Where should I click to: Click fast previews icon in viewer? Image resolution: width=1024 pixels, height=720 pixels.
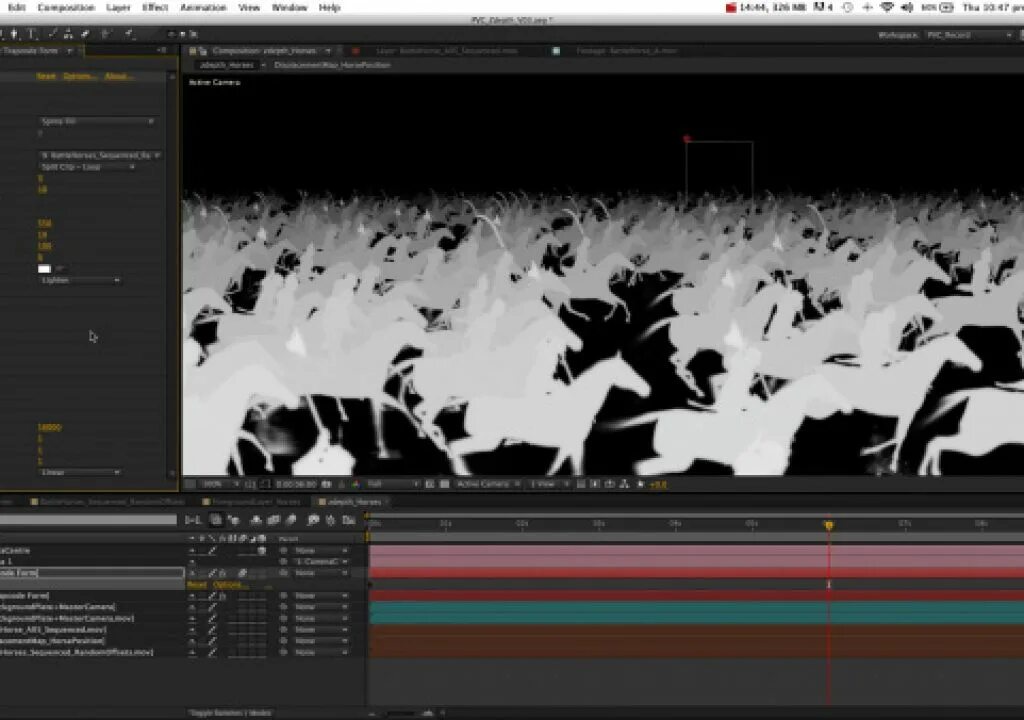pos(595,484)
